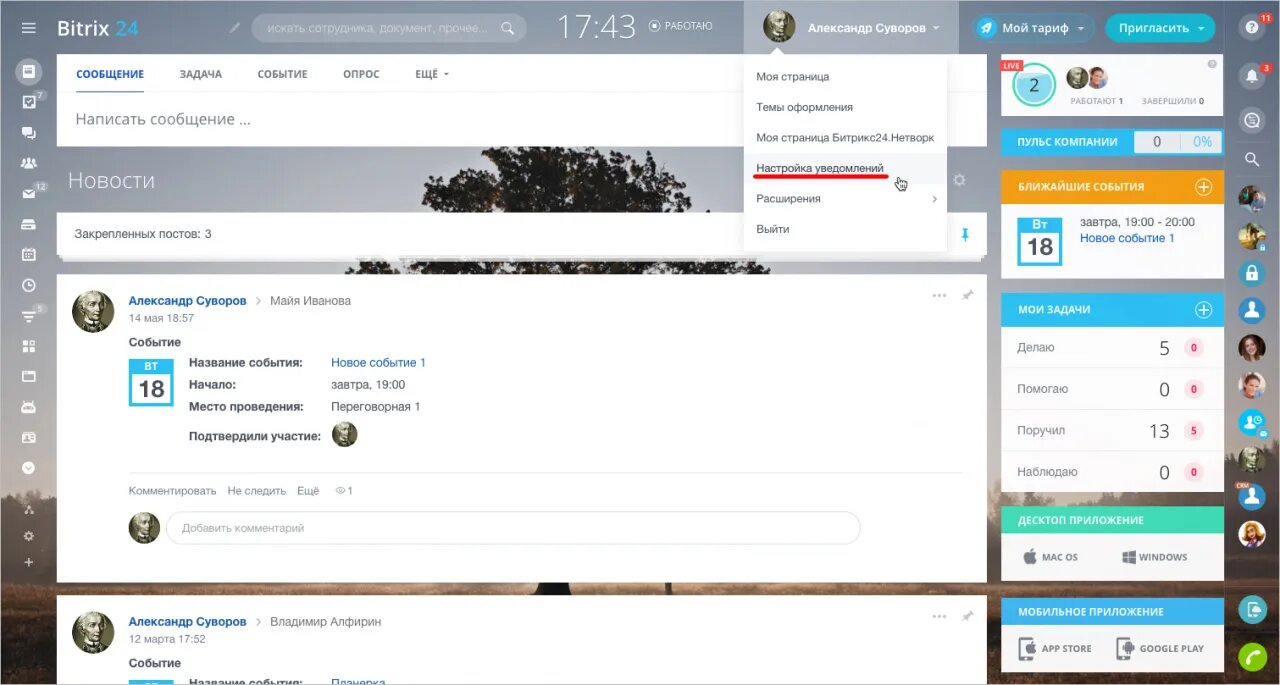Click the pin icon by Закрепленных постов
This screenshot has width=1280, height=685.
point(965,234)
